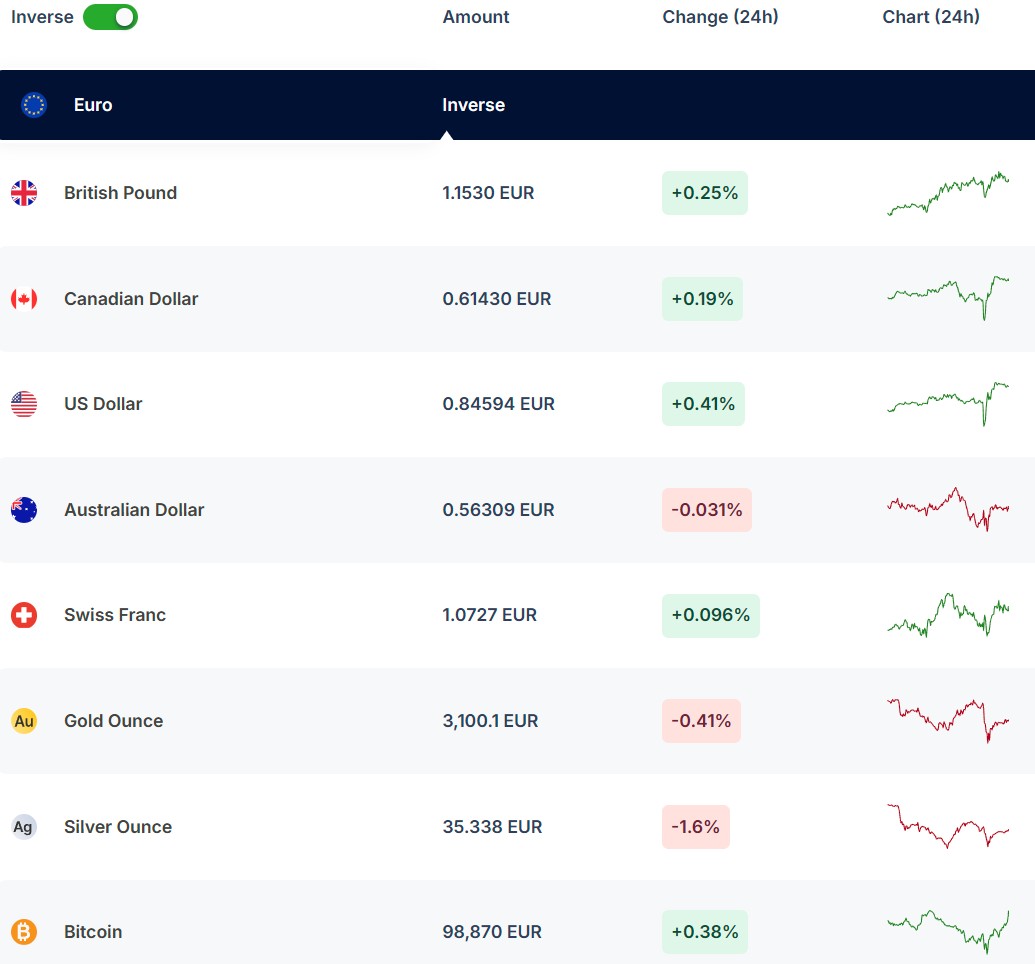This screenshot has width=1035, height=964.
Task: Click the Gold Ounce Au icon
Action: point(24,721)
